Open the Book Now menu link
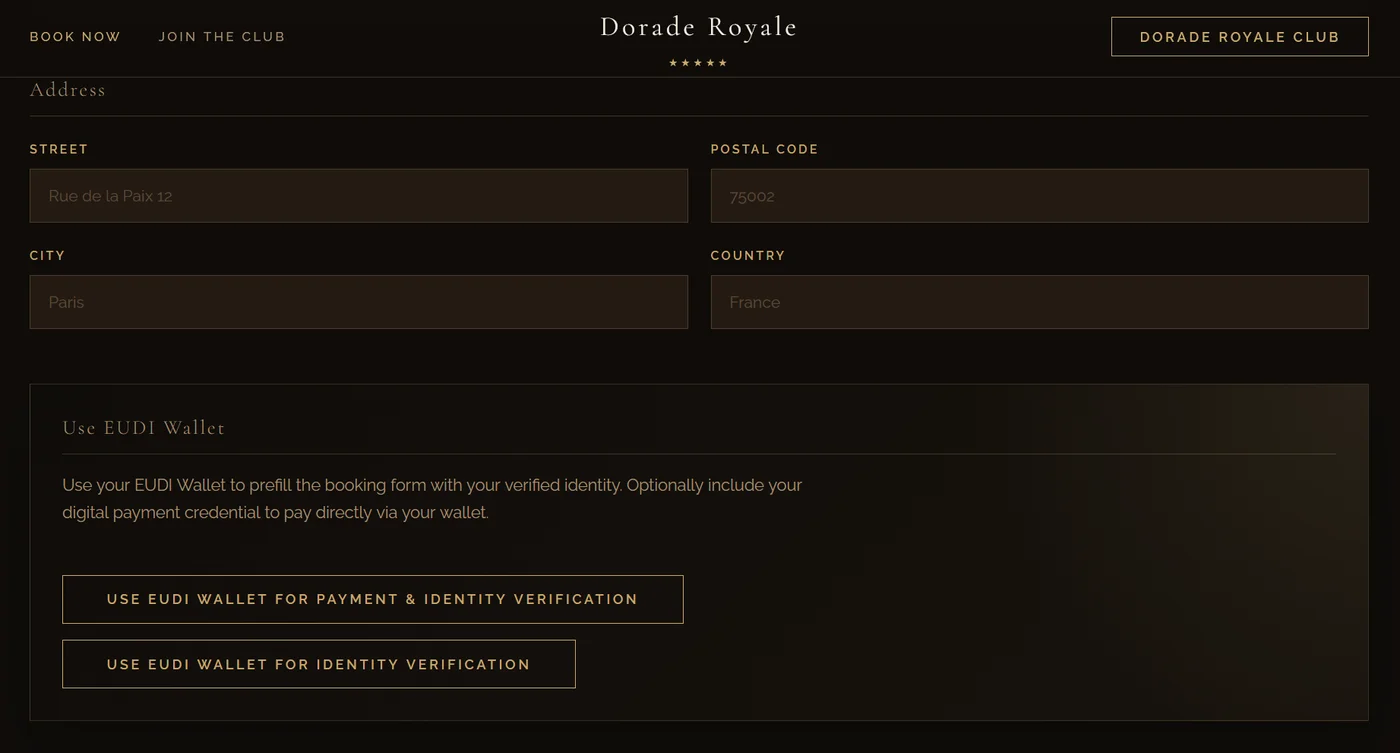Screen dimensions: 1400x753 tap(75, 37)
